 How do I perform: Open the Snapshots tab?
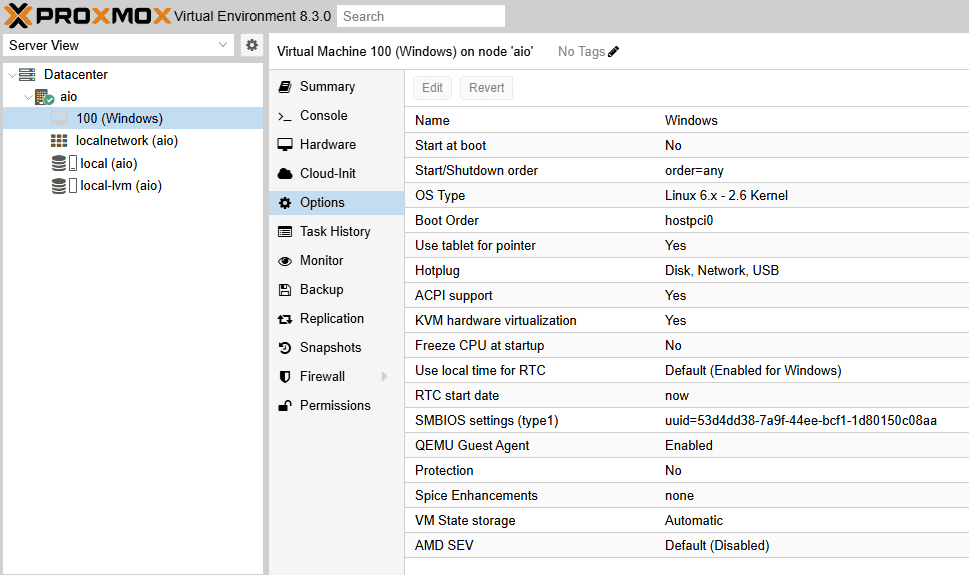click(x=336, y=347)
